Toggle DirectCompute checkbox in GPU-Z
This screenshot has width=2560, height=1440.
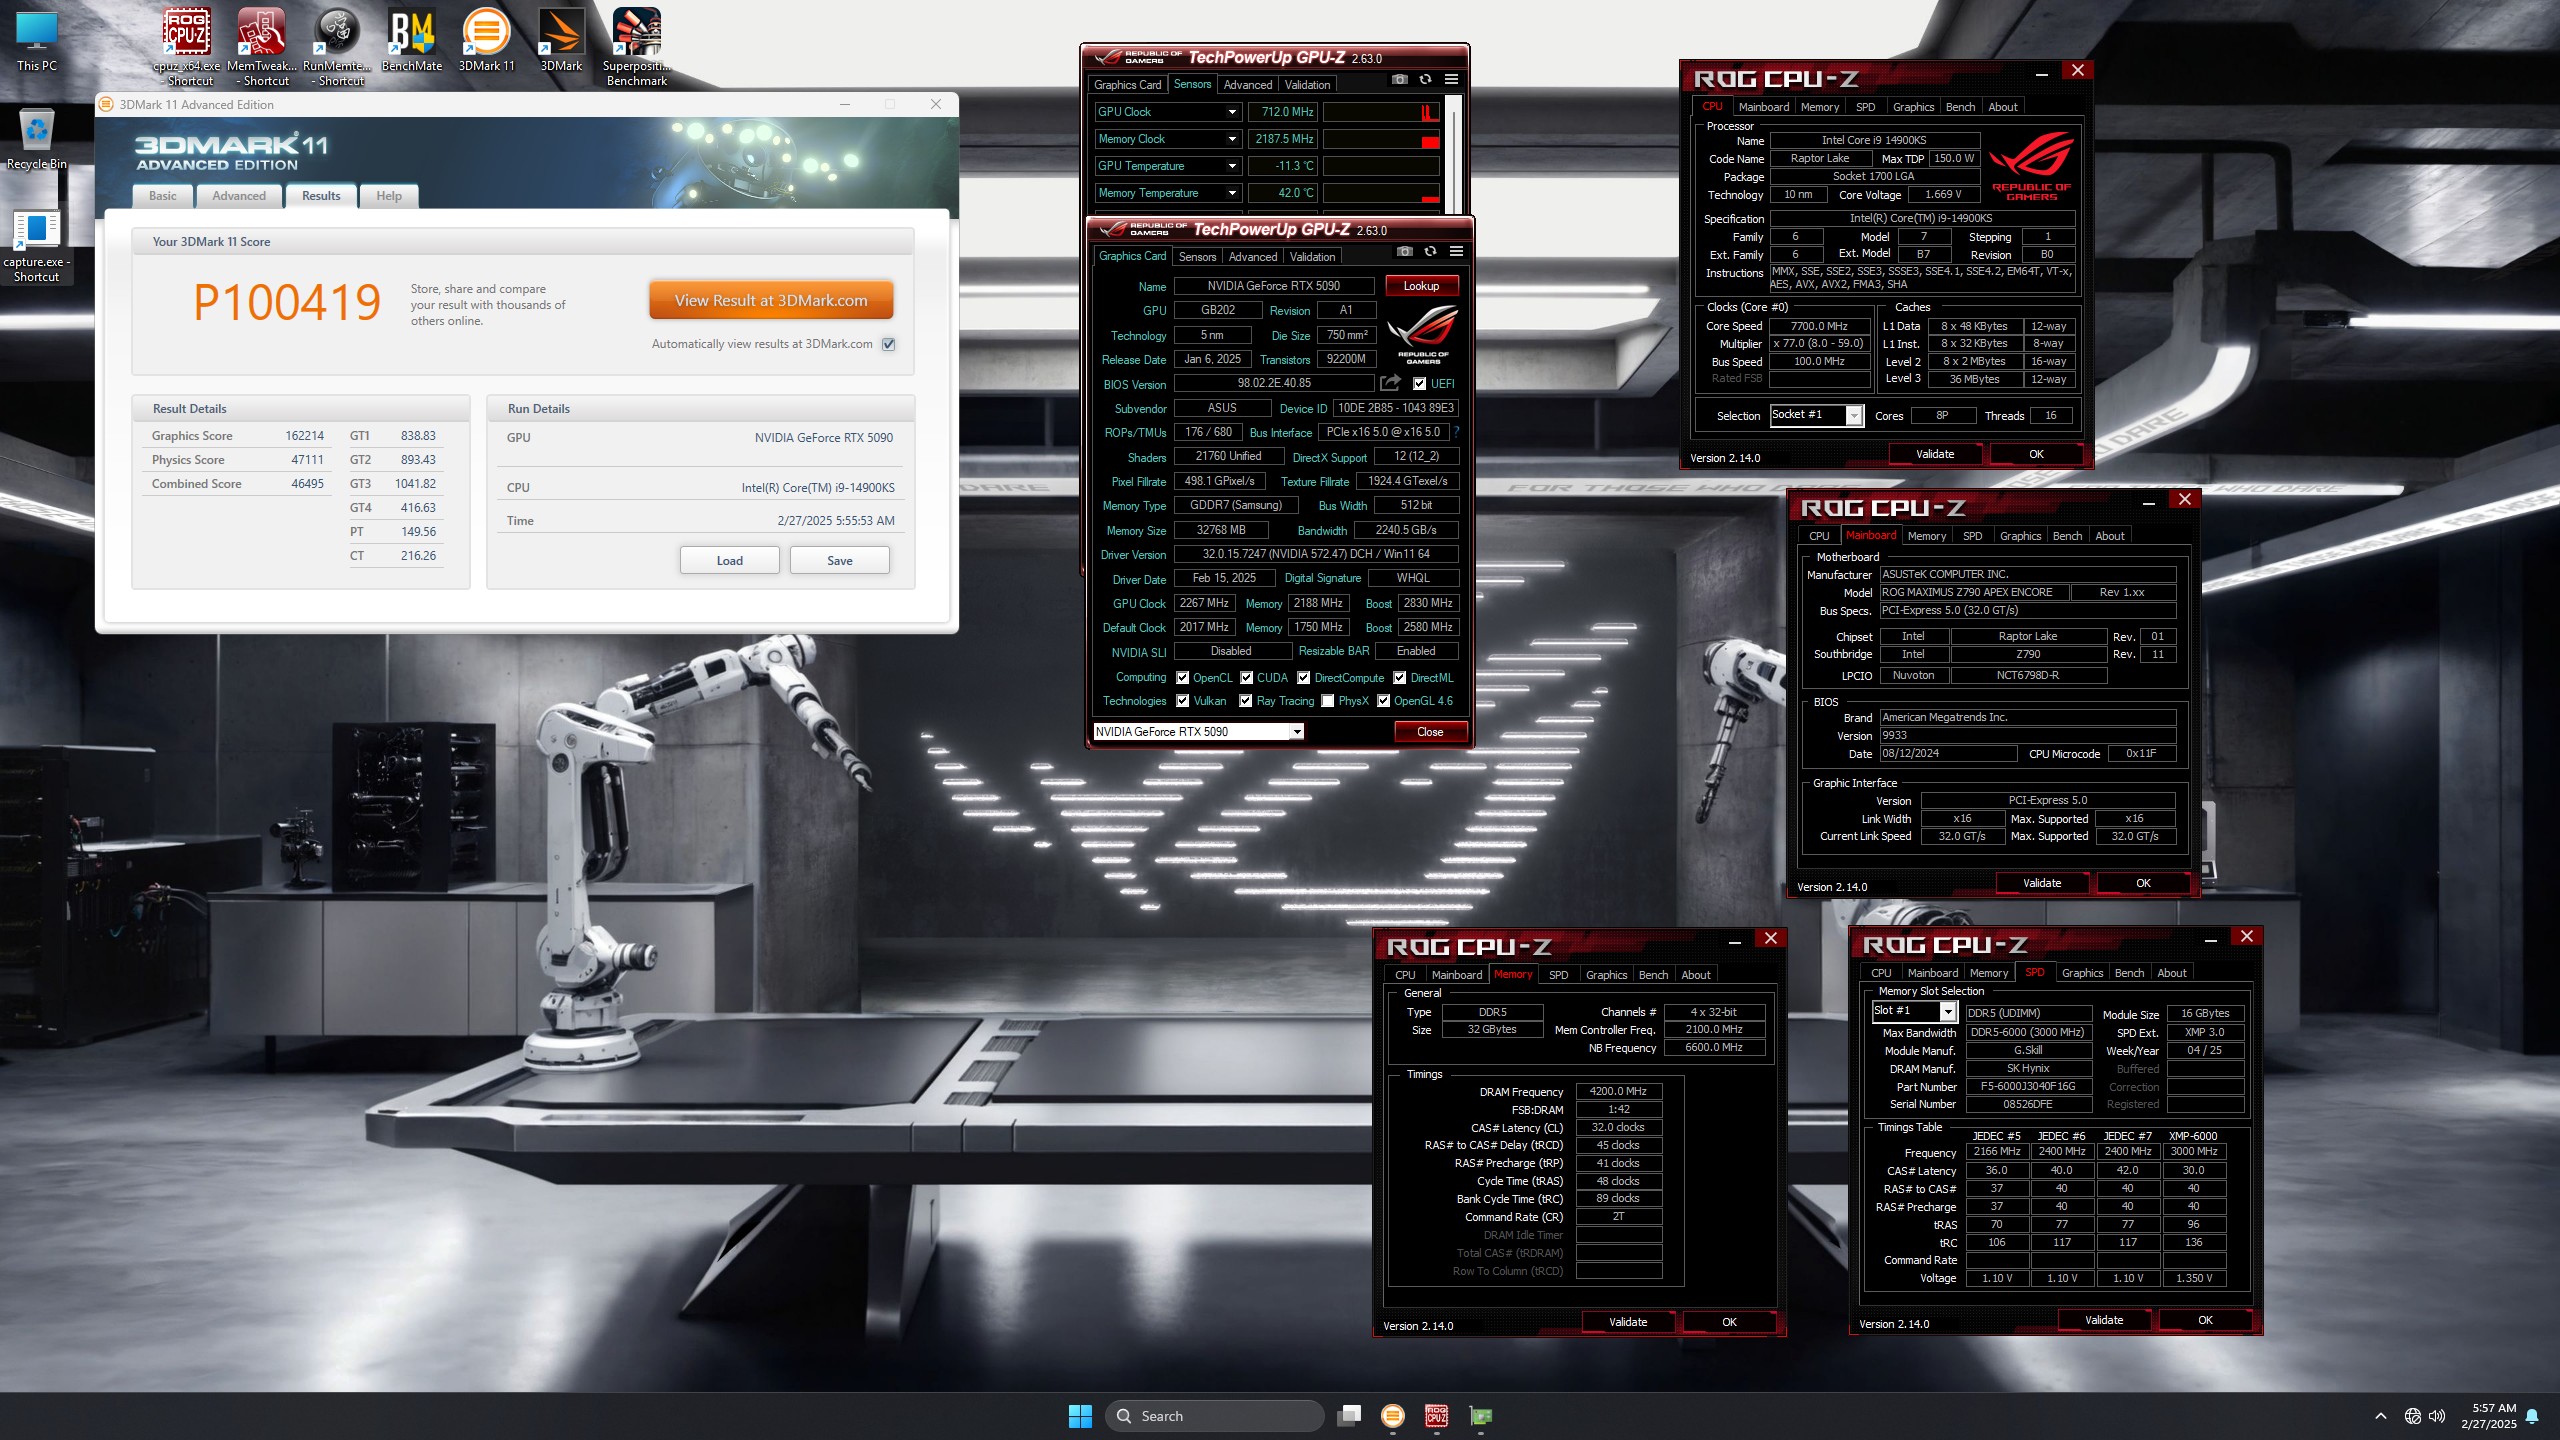point(1304,678)
